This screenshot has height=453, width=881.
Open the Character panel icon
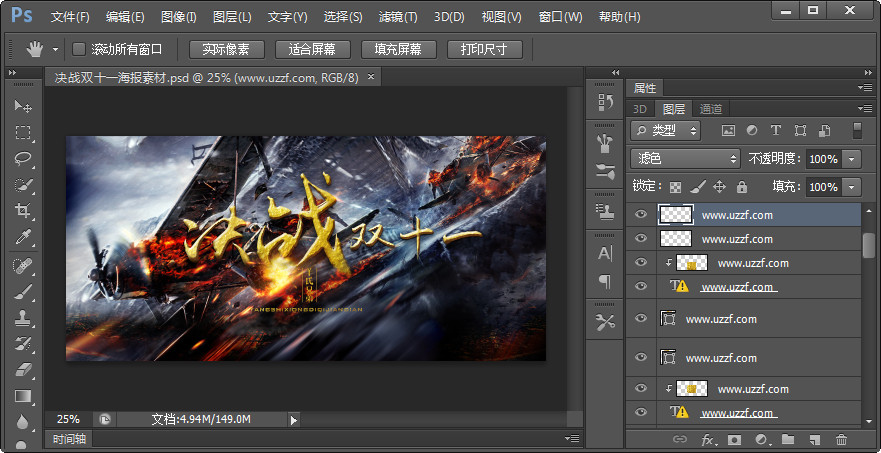(x=606, y=254)
